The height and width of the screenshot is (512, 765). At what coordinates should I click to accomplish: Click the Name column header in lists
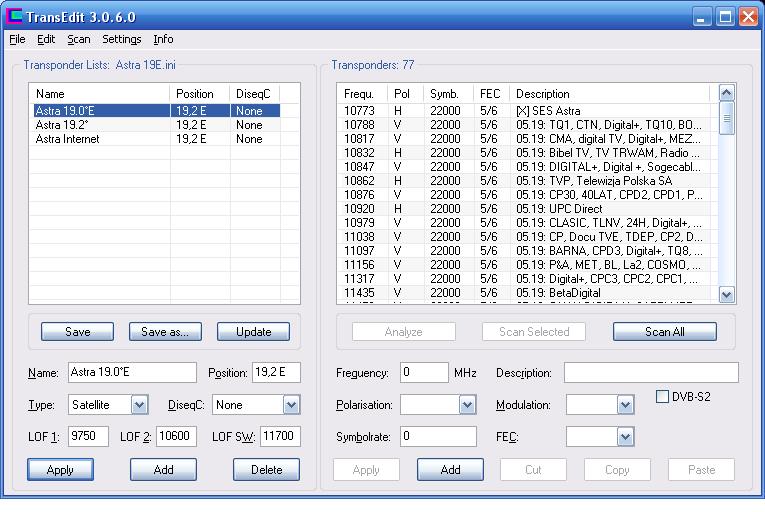click(x=100, y=94)
